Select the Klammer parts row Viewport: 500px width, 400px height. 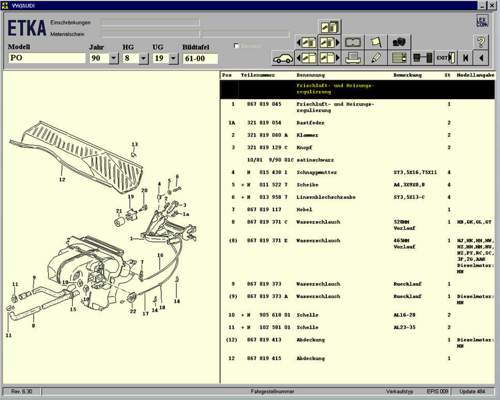[357, 135]
